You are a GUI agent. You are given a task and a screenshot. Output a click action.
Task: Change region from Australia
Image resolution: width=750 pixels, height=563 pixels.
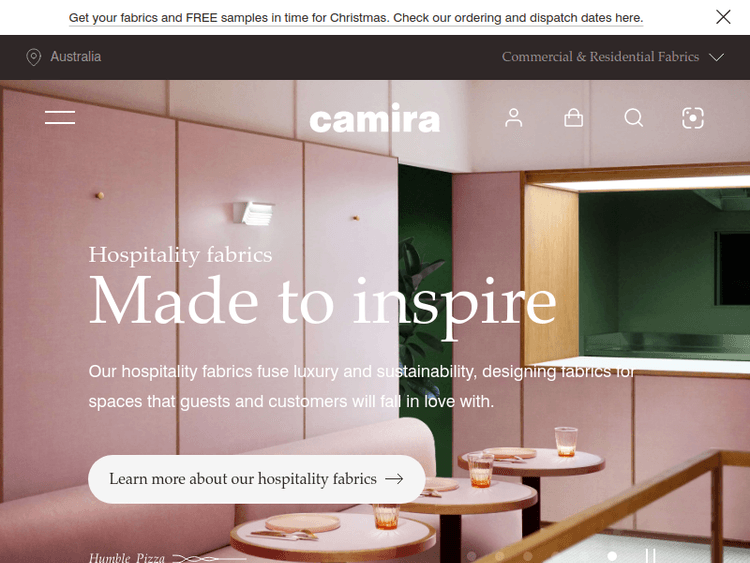[x=76, y=56]
